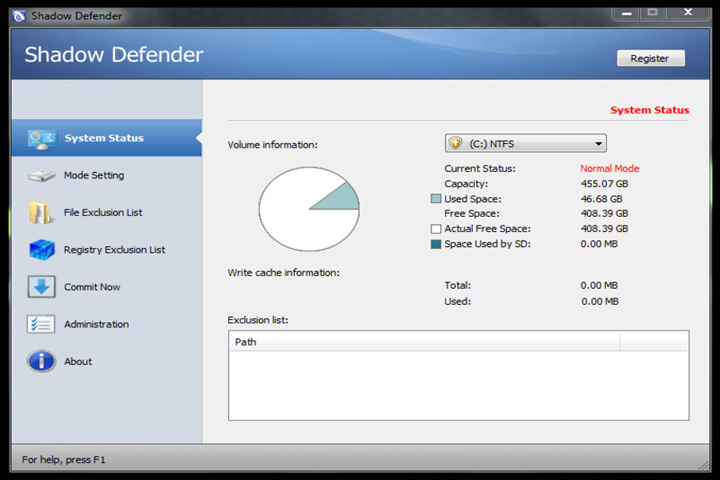The height and width of the screenshot is (480, 720).
Task: Click the About info icon
Action: (x=41, y=361)
